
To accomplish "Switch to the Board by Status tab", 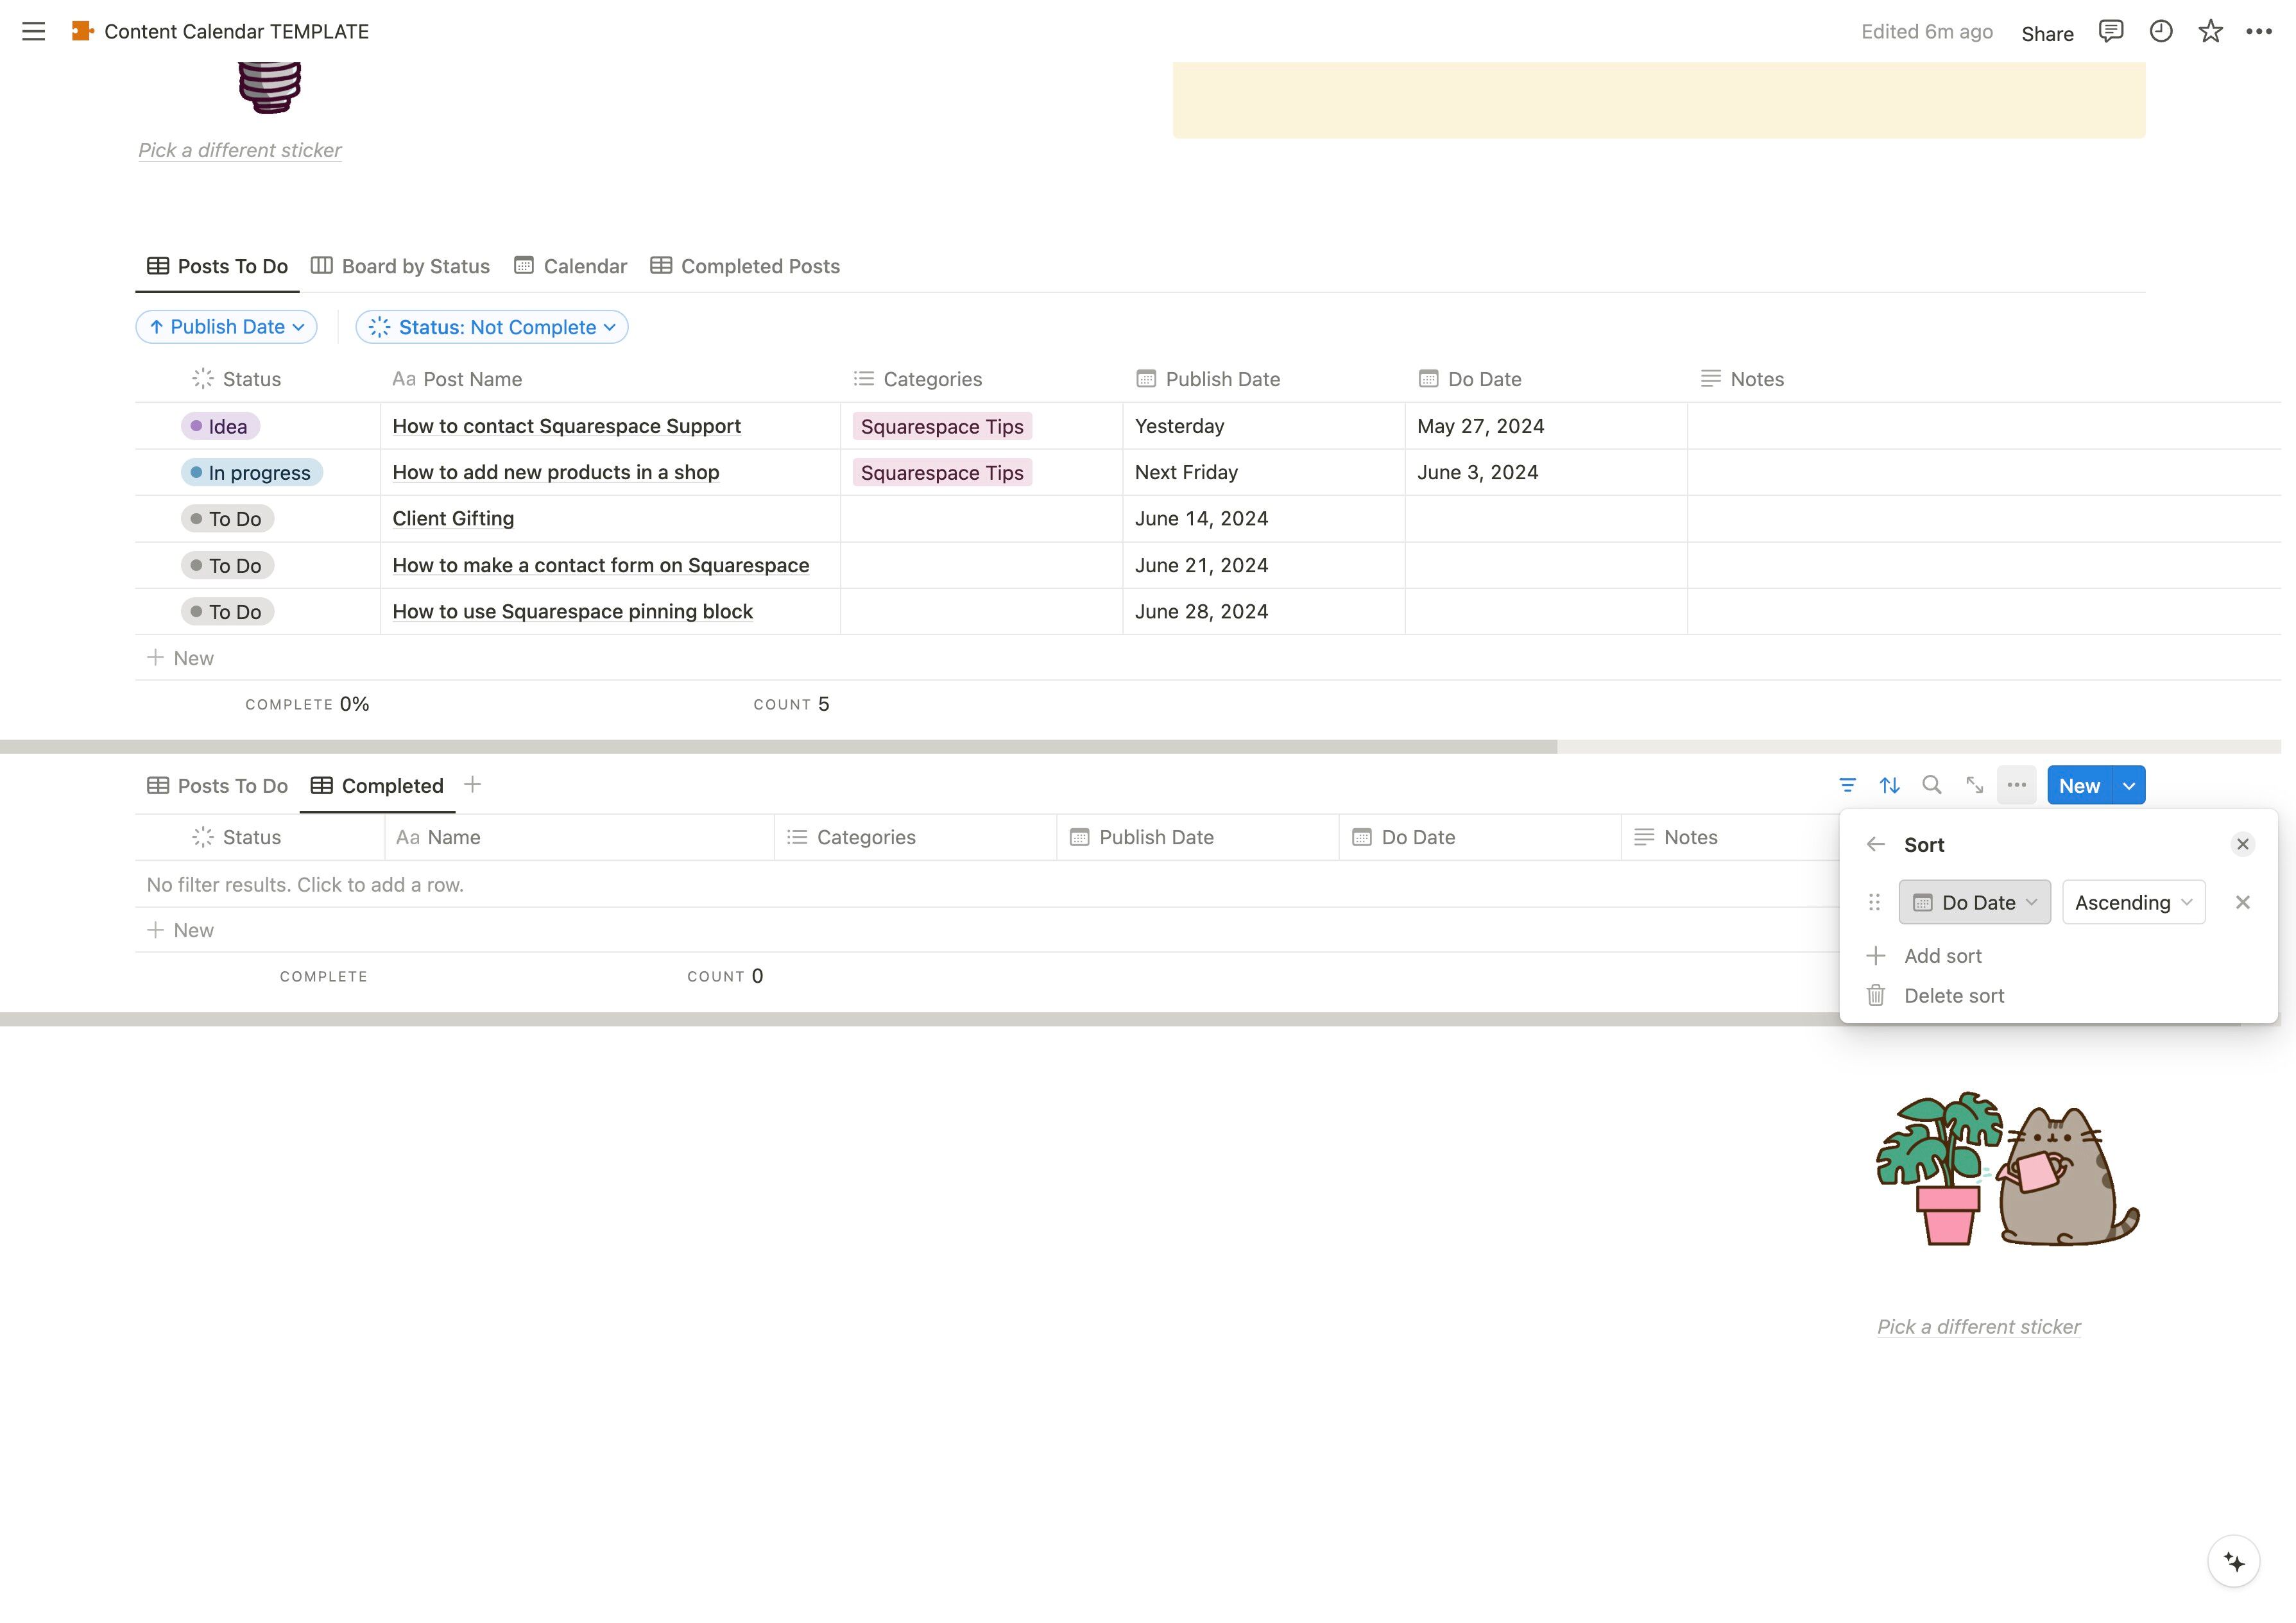I will (x=401, y=266).
